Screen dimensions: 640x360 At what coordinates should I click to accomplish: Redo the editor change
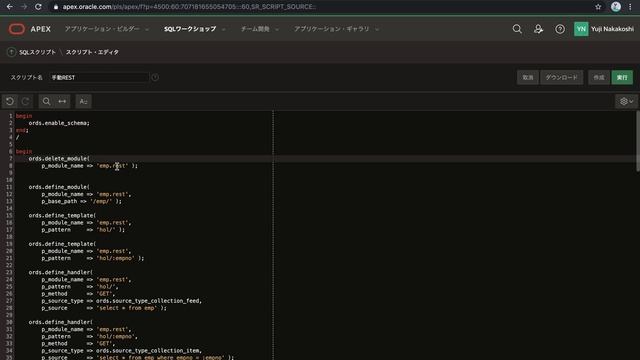[x=25, y=101]
